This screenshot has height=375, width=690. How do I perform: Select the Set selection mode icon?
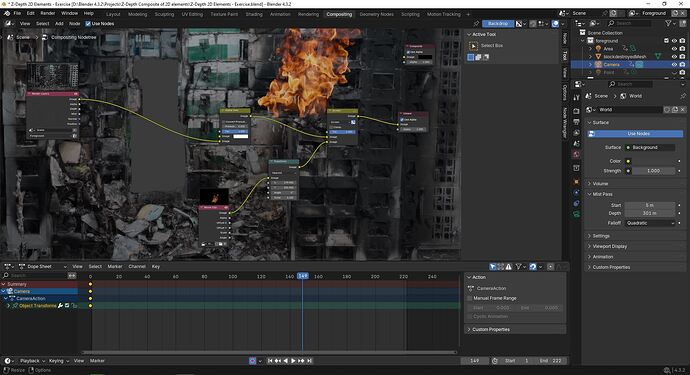click(x=471, y=57)
